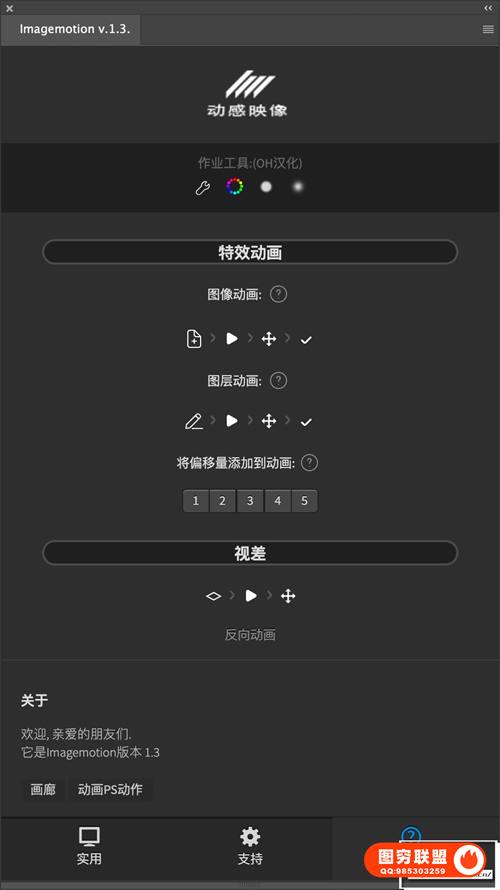The image size is (500, 890).
Task: Click the play icon in 图像动画 row
Action: pos(232,339)
